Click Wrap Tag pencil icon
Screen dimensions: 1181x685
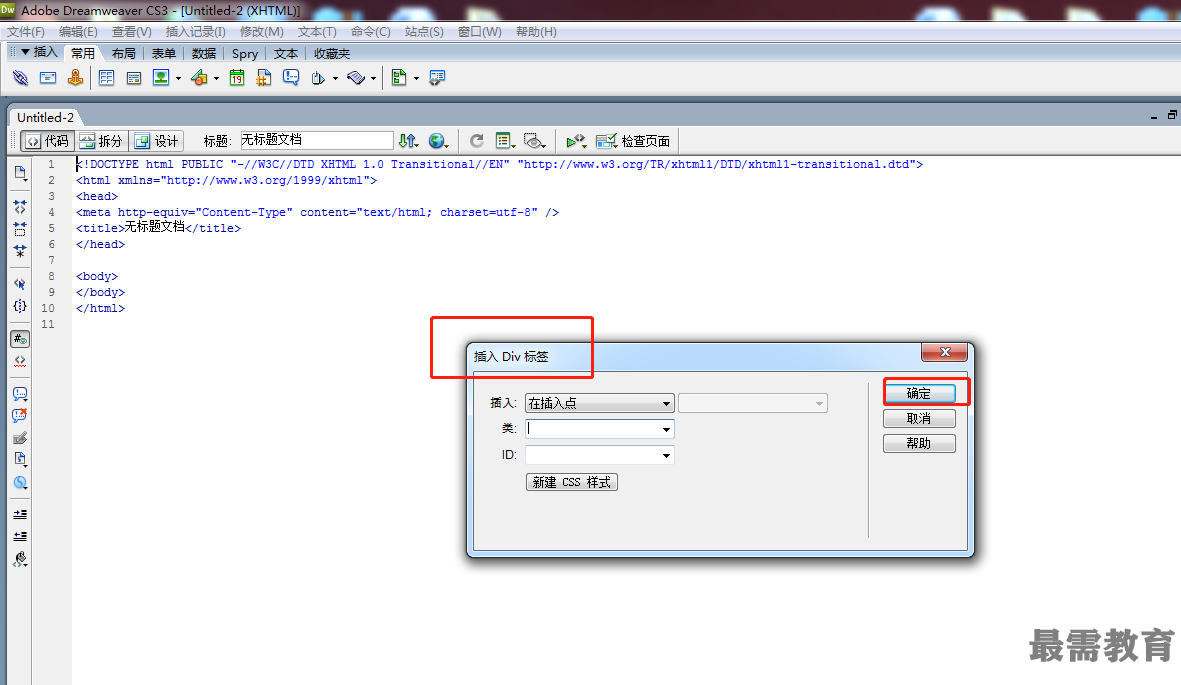click(x=20, y=438)
